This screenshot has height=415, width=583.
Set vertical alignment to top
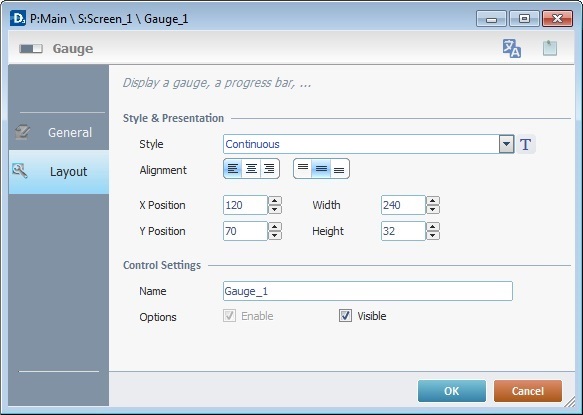click(x=303, y=169)
